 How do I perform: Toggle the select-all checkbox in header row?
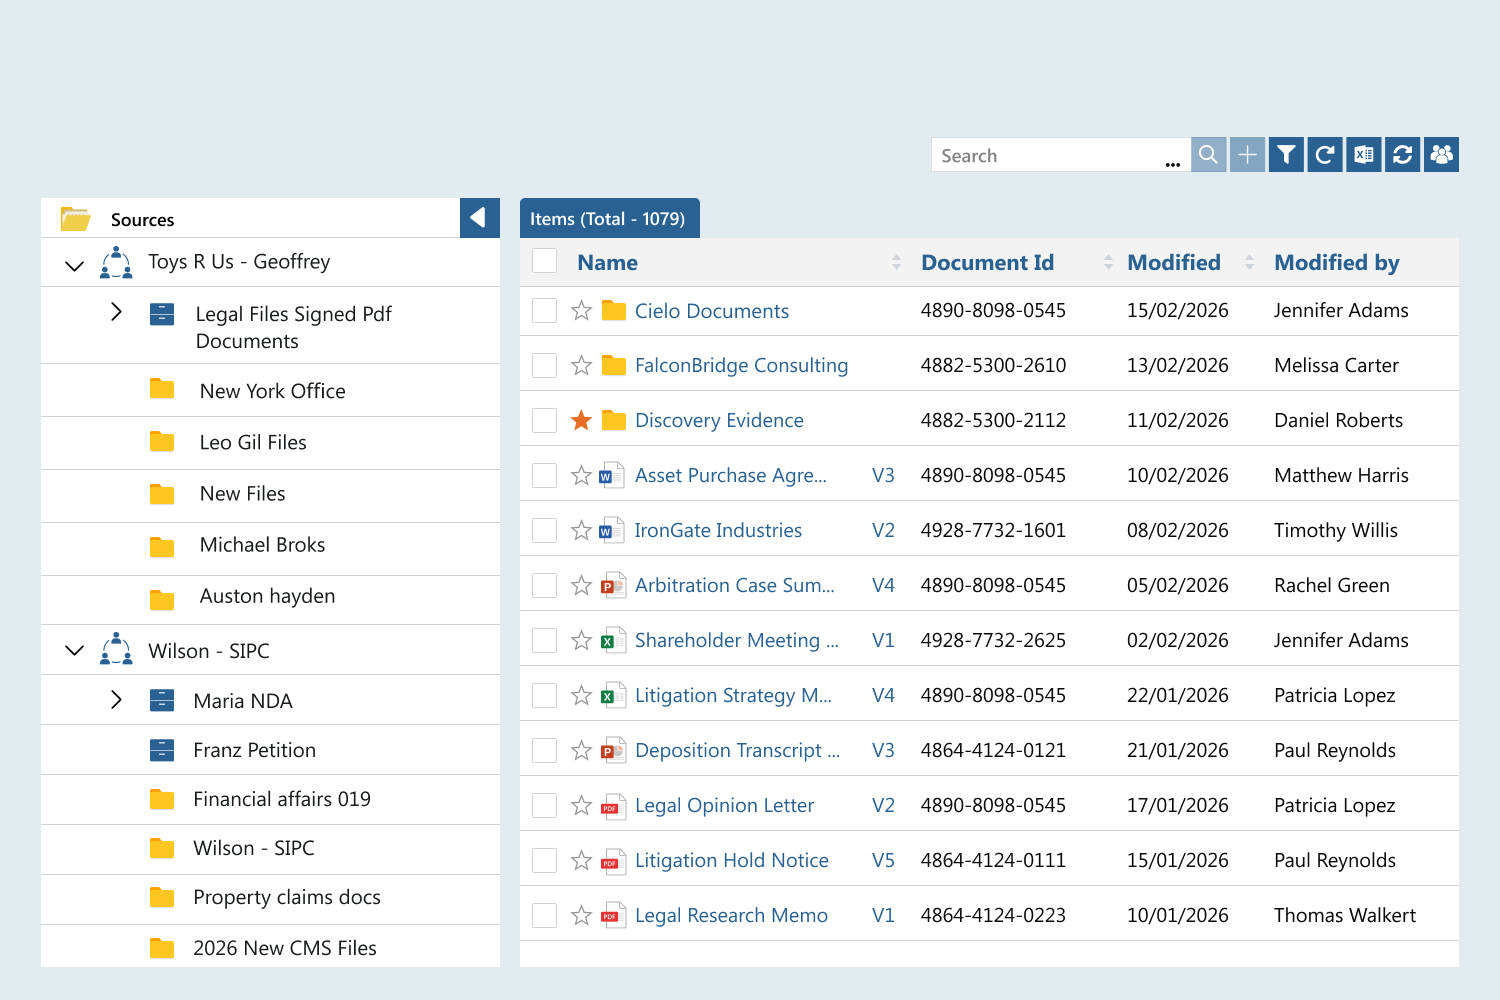coord(544,260)
